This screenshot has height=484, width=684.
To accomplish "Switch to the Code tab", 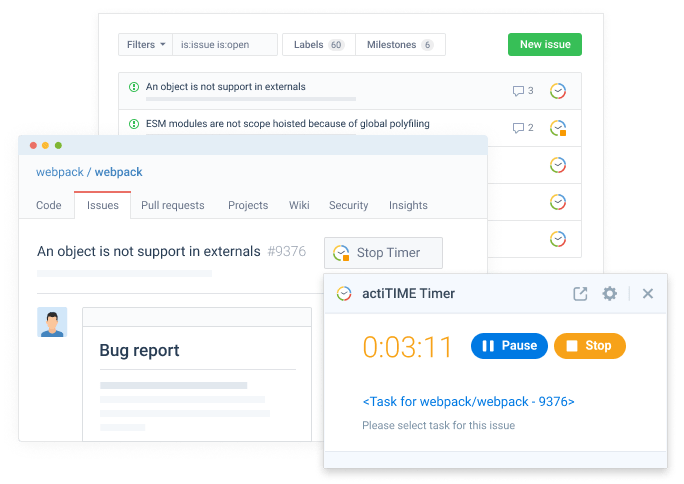I will [48, 205].
